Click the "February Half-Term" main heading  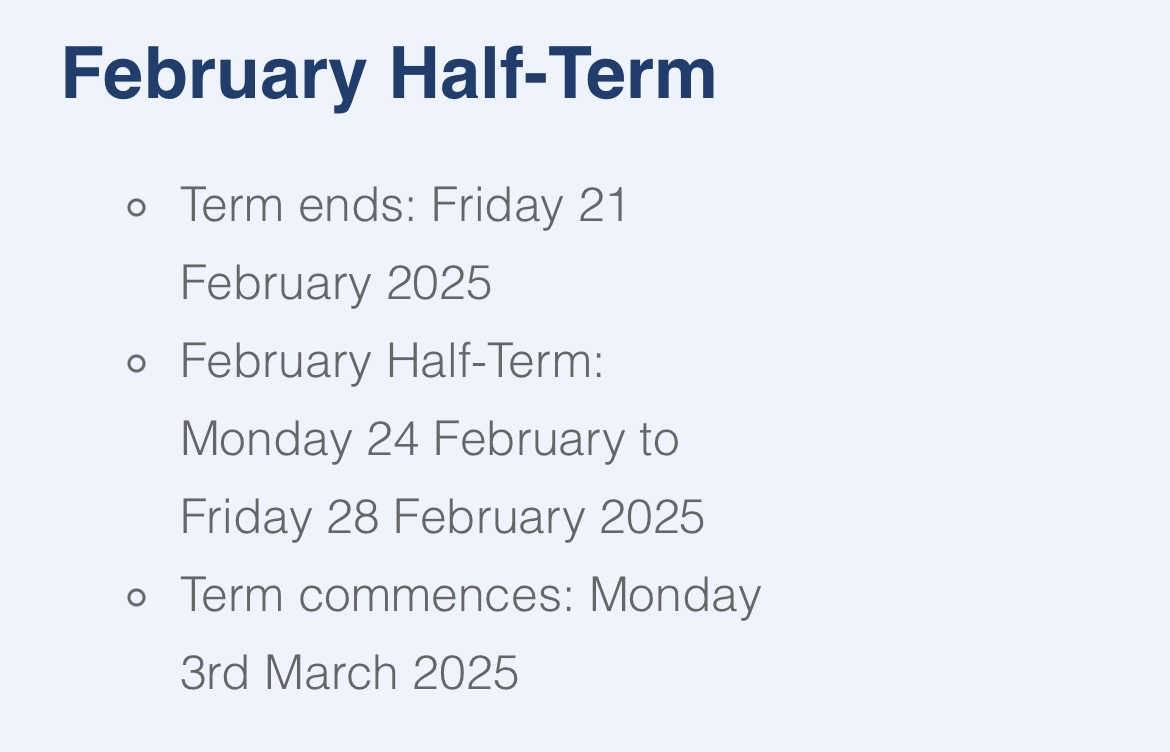(388, 73)
